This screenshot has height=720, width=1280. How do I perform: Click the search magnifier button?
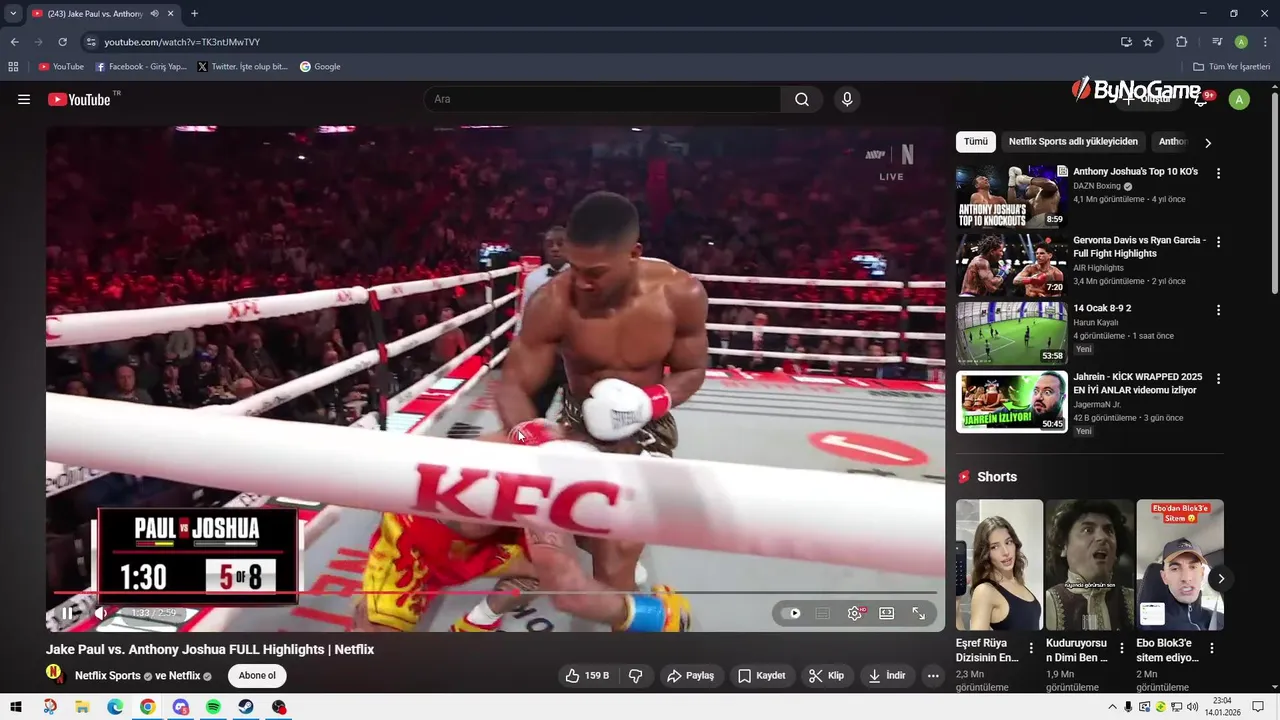click(x=802, y=99)
